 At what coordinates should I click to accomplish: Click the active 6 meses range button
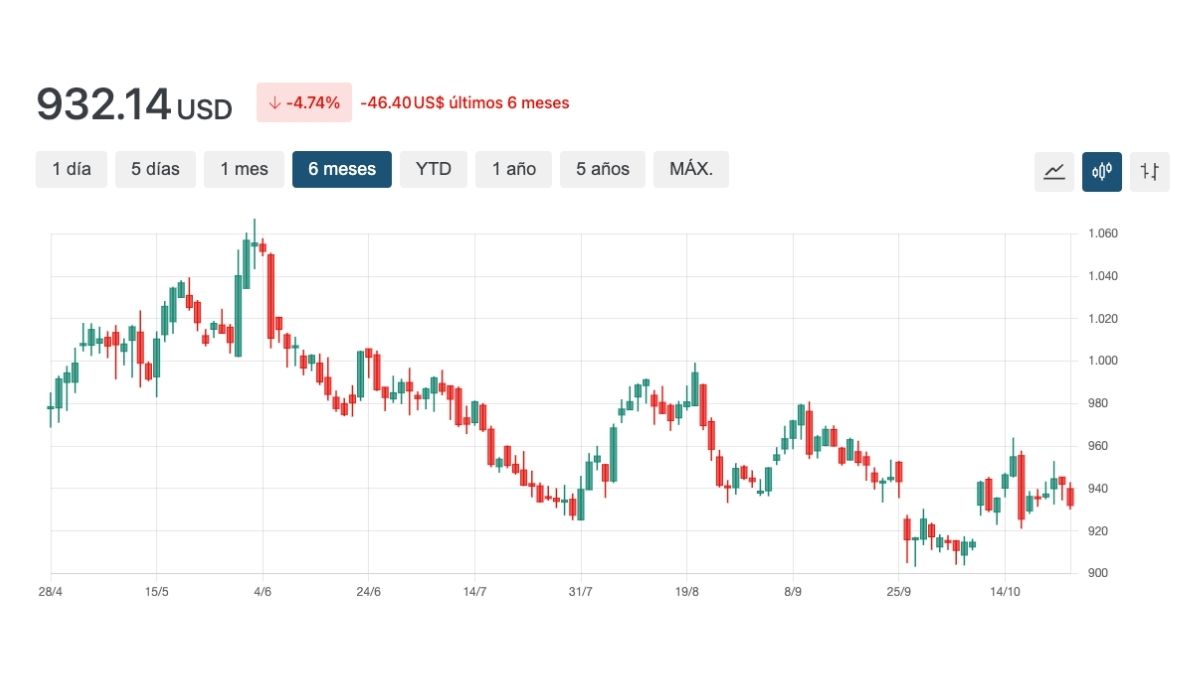(x=342, y=169)
